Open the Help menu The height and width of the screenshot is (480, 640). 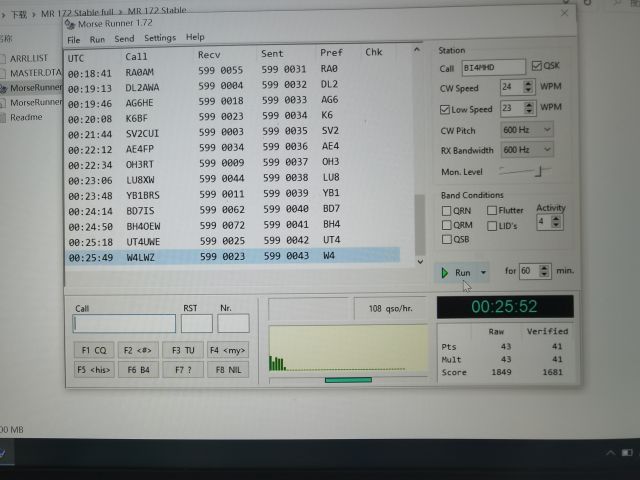[195, 37]
